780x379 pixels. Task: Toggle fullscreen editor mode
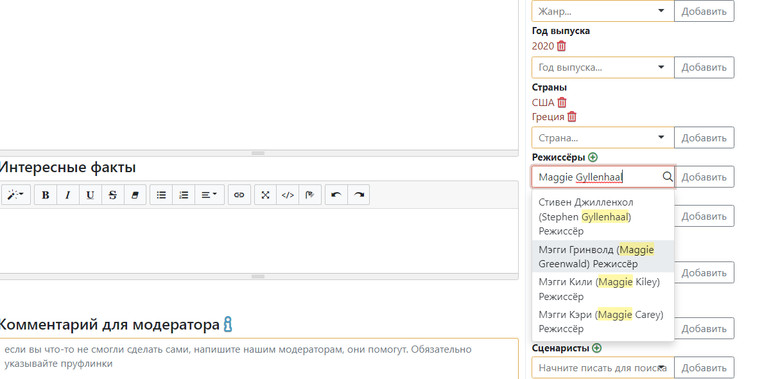[x=266, y=194]
